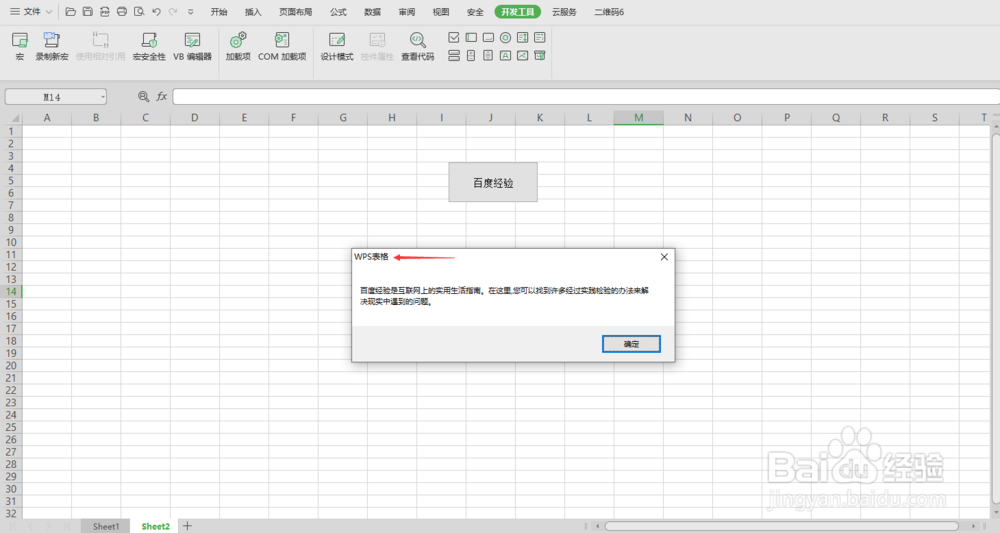
Task: Insert an image control
Action: pos(522,55)
